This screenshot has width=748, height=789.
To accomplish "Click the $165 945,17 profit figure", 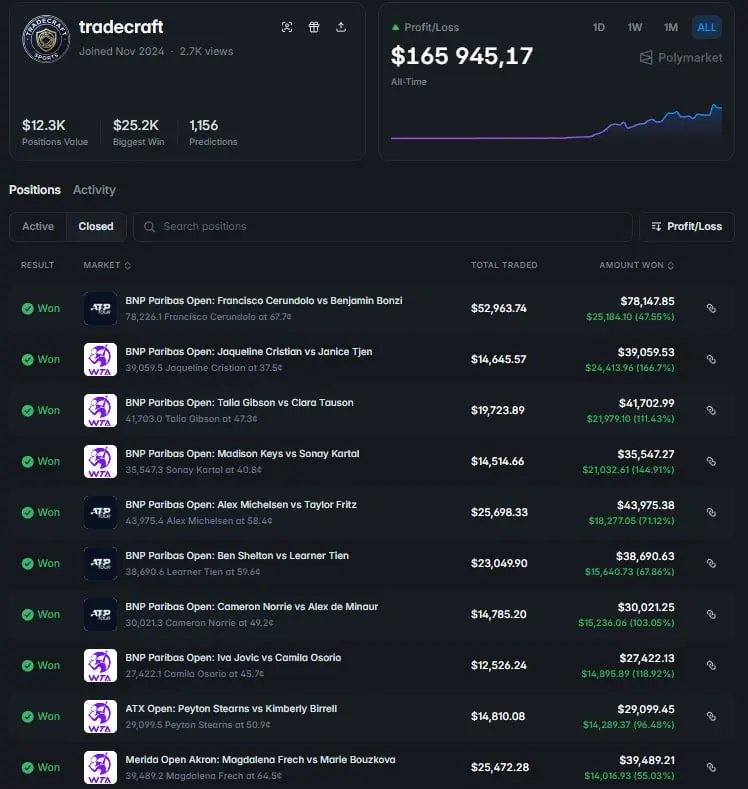I will point(462,56).
